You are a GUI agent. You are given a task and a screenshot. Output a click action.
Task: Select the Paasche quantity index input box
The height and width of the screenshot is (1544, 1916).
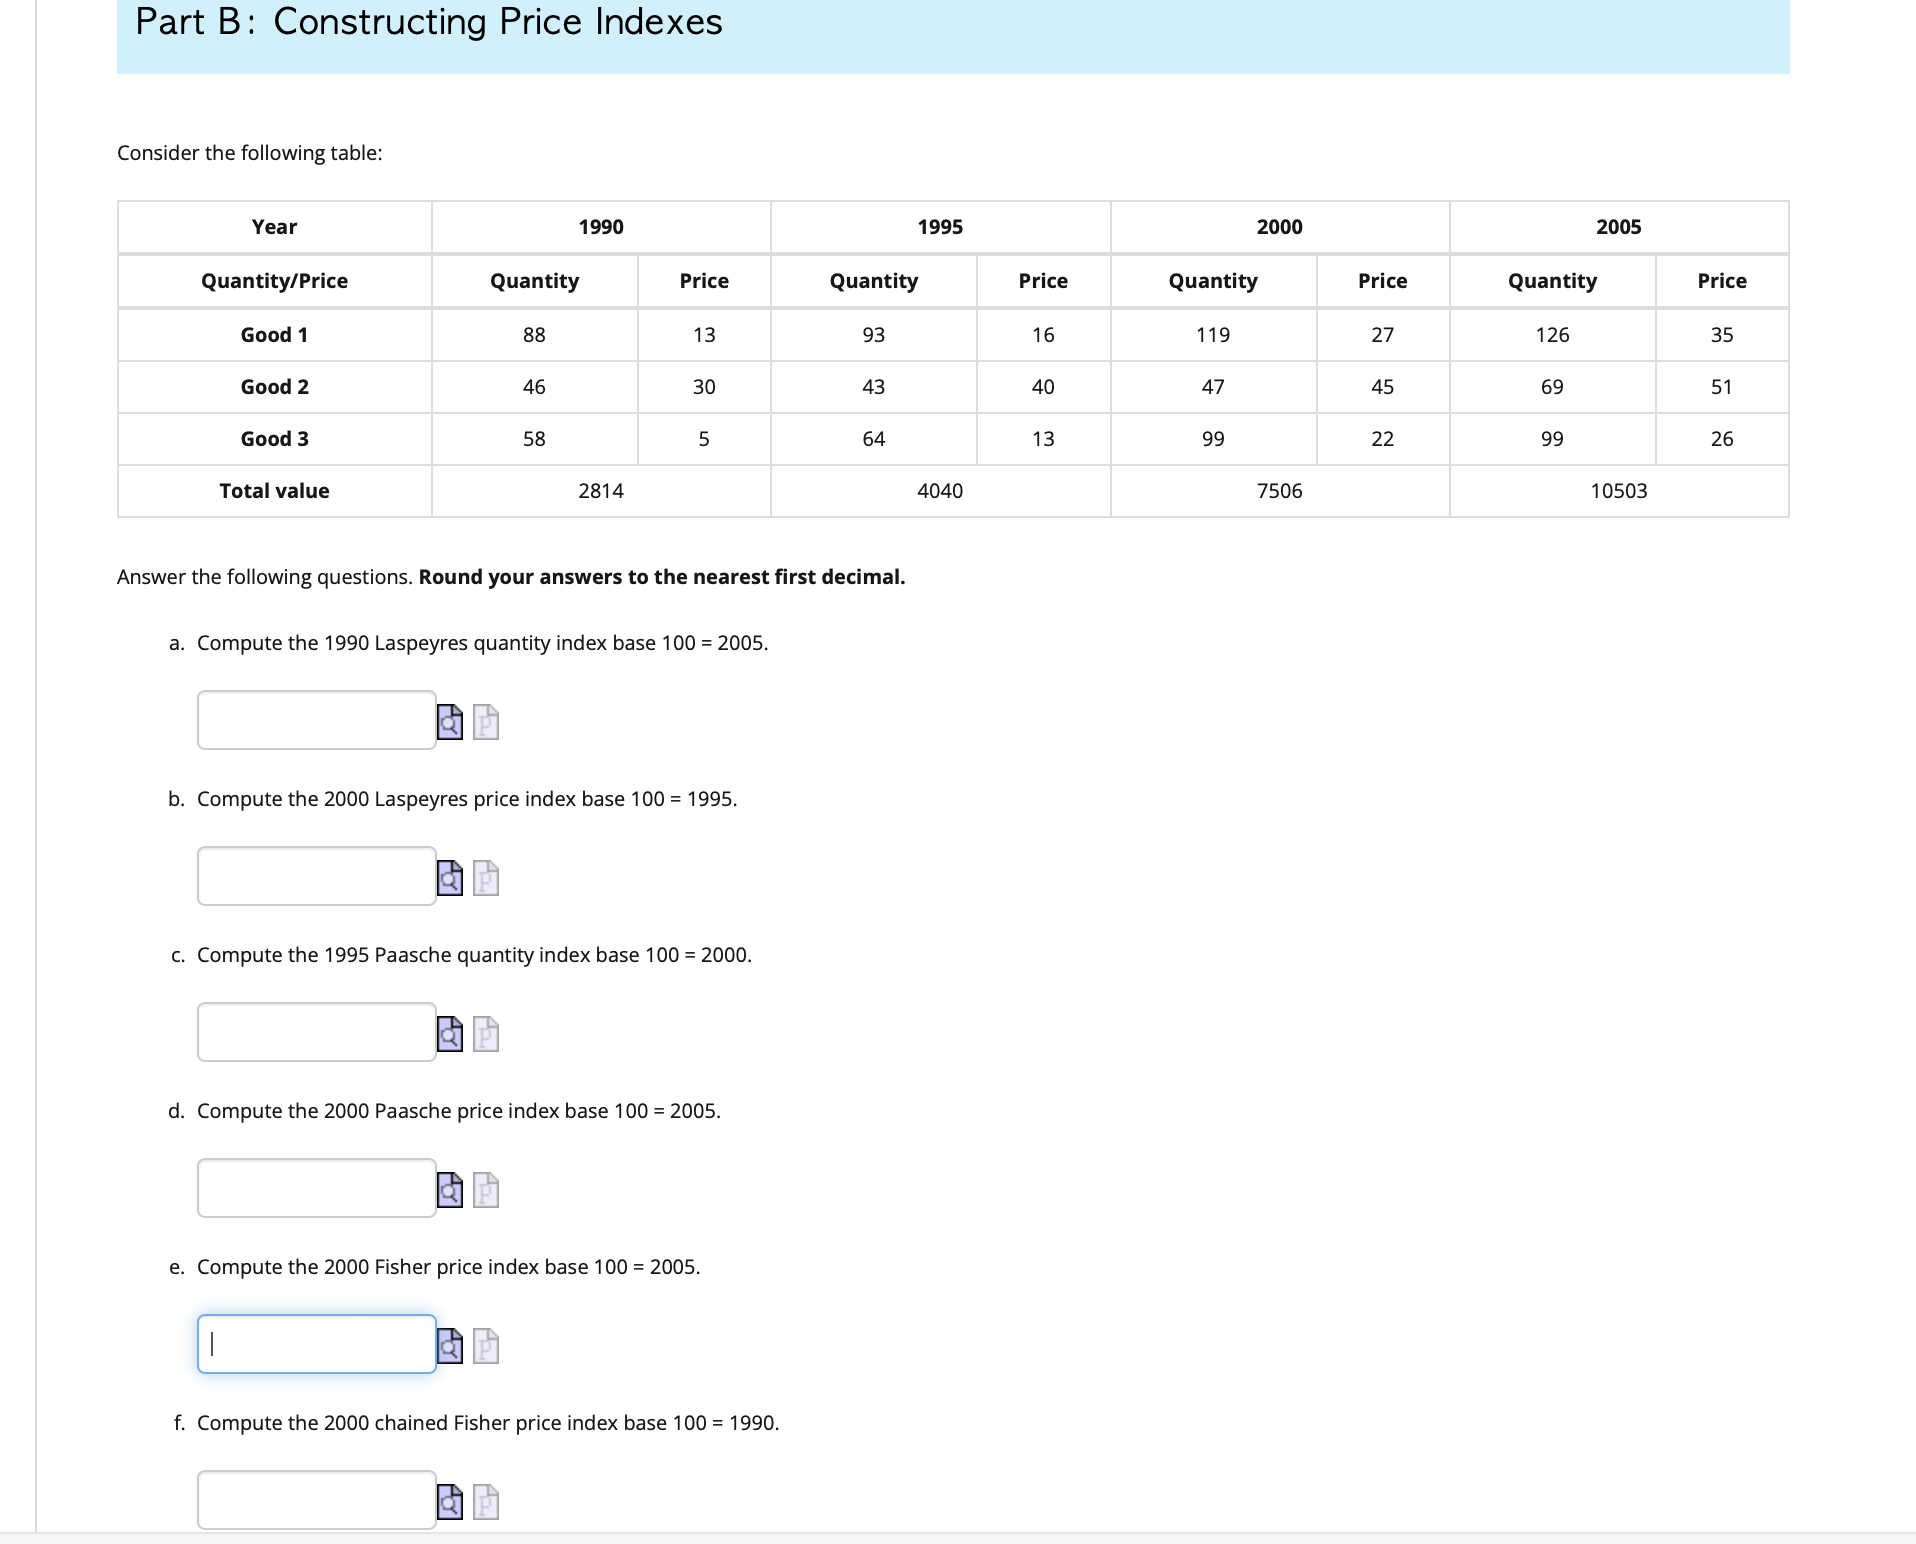[315, 1032]
